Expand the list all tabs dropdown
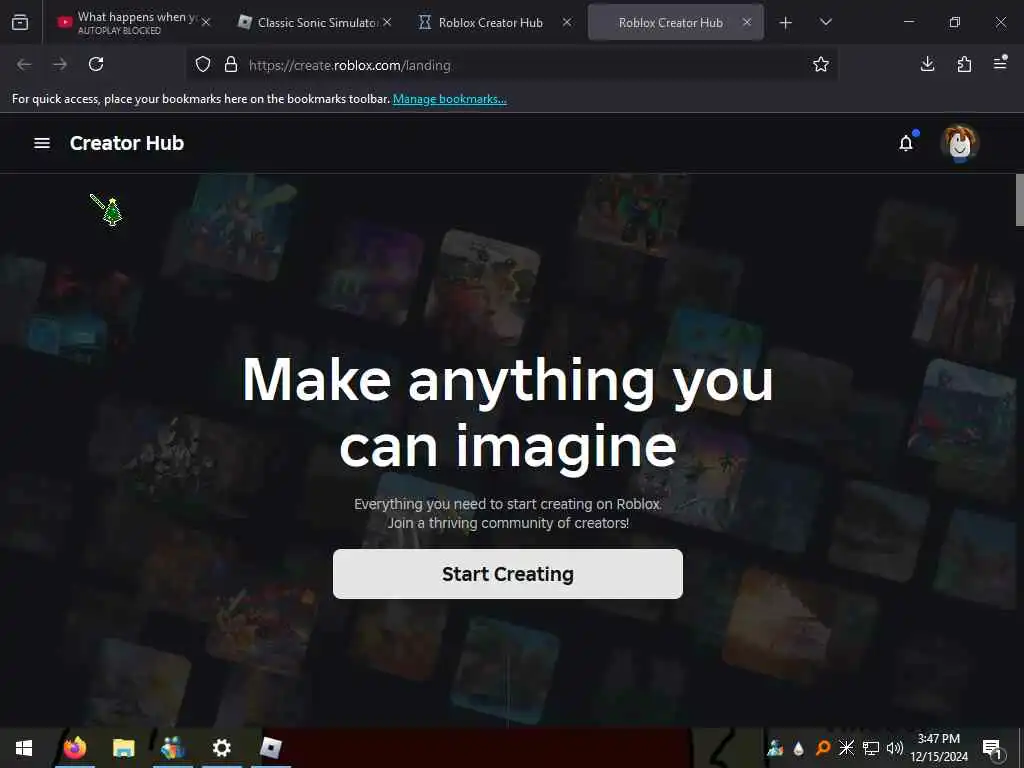The image size is (1024, 768). [825, 22]
